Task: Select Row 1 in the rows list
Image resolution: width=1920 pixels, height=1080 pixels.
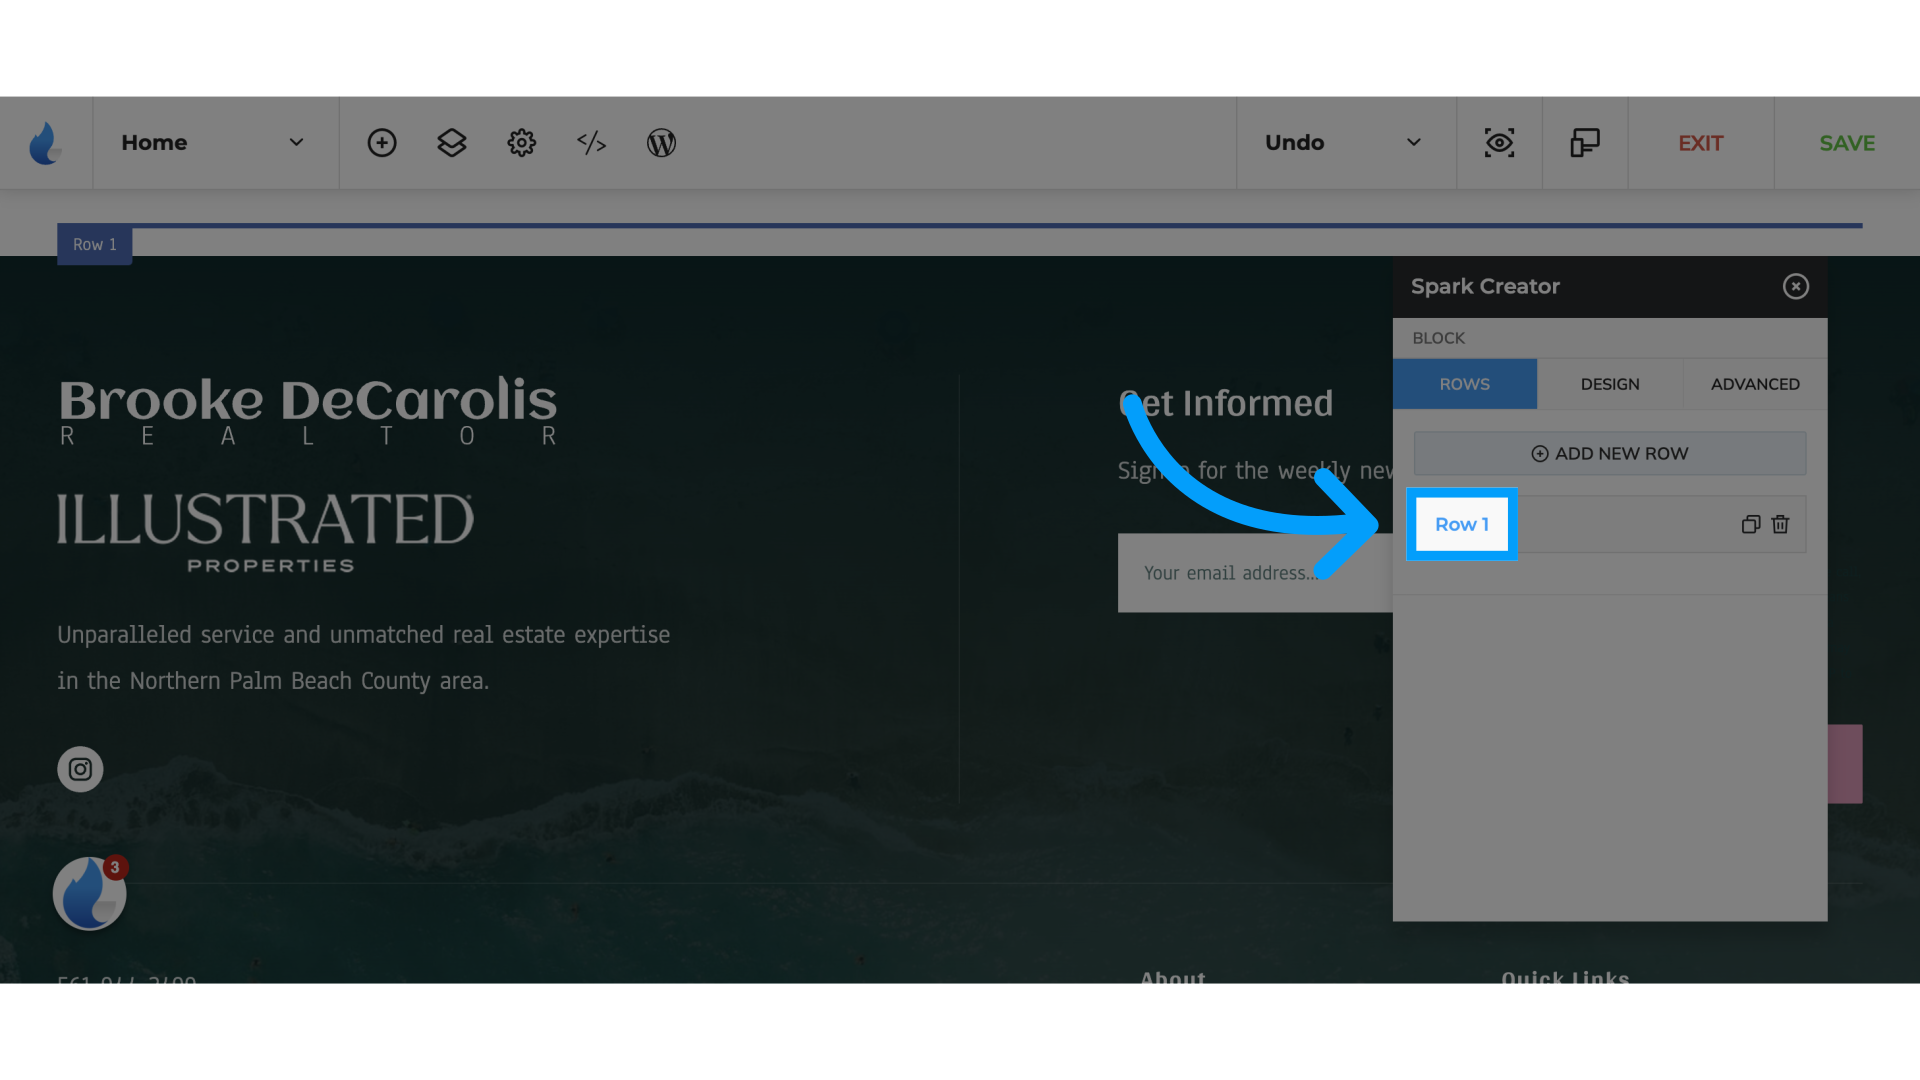Action: (x=1462, y=524)
